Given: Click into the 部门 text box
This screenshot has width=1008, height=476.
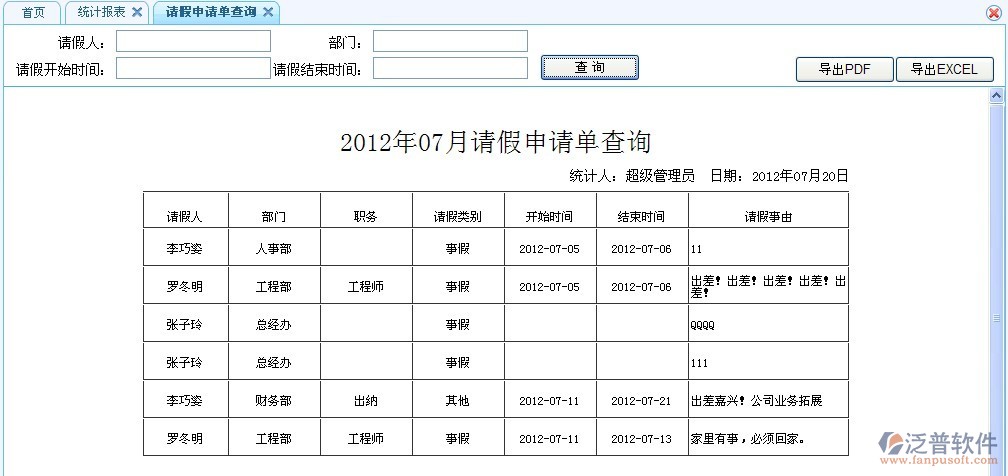Looking at the screenshot, I should click(450, 41).
